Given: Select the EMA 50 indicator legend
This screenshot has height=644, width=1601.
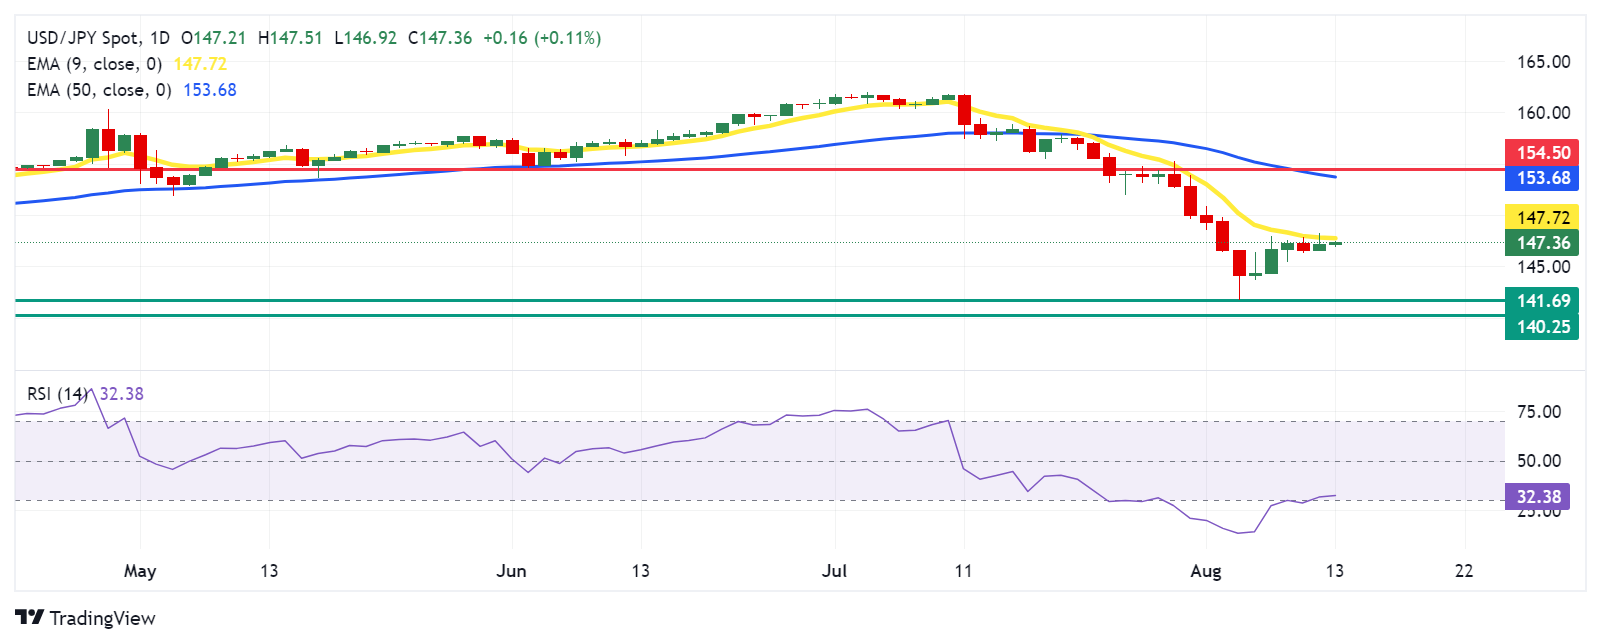Looking at the screenshot, I should 99,90.
